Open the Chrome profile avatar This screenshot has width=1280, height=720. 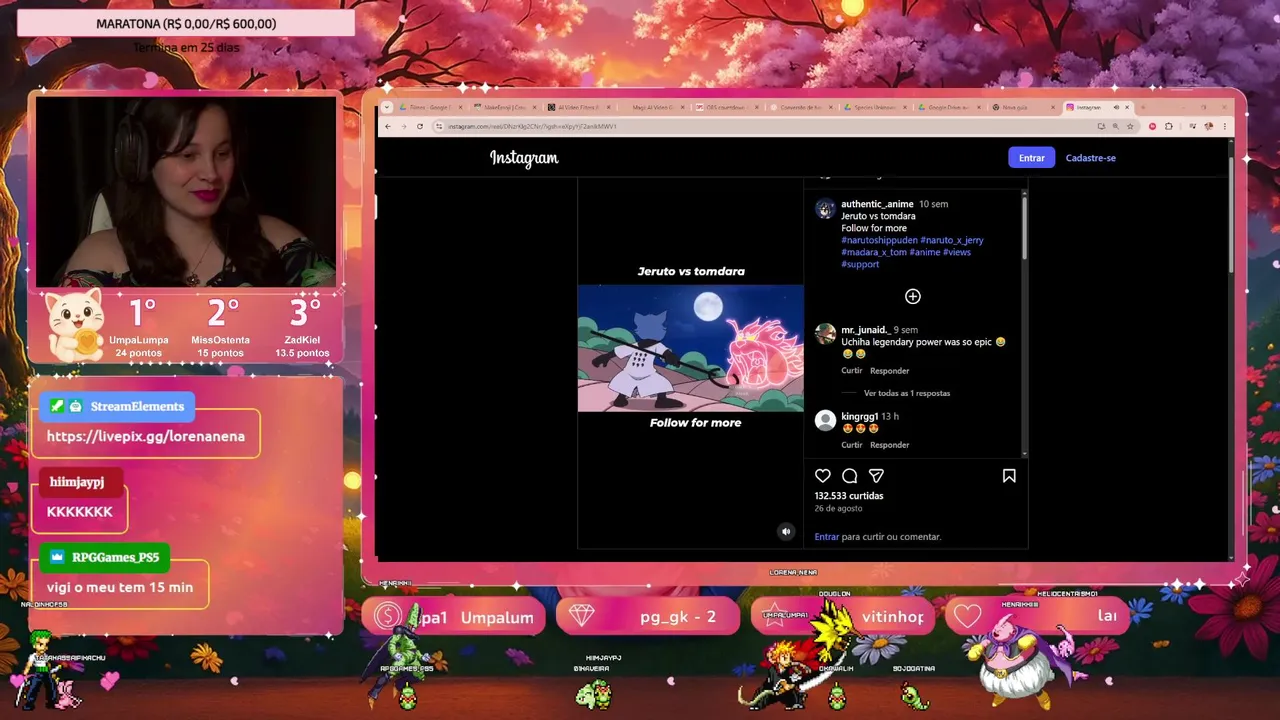[x=1209, y=126]
